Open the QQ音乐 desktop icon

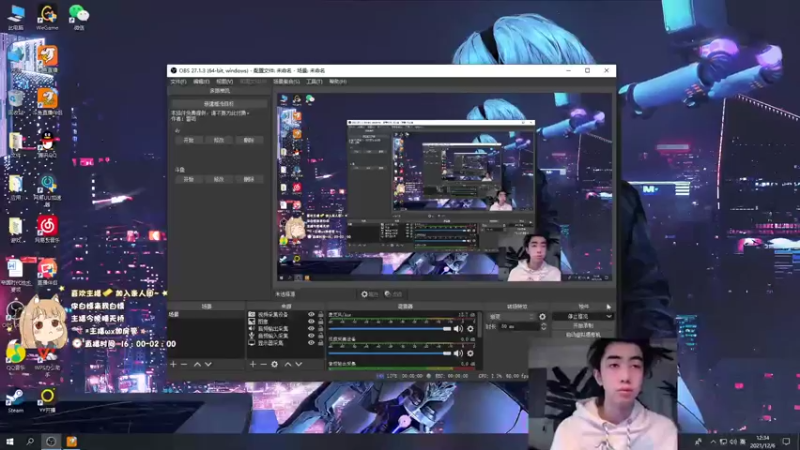(16, 357)
